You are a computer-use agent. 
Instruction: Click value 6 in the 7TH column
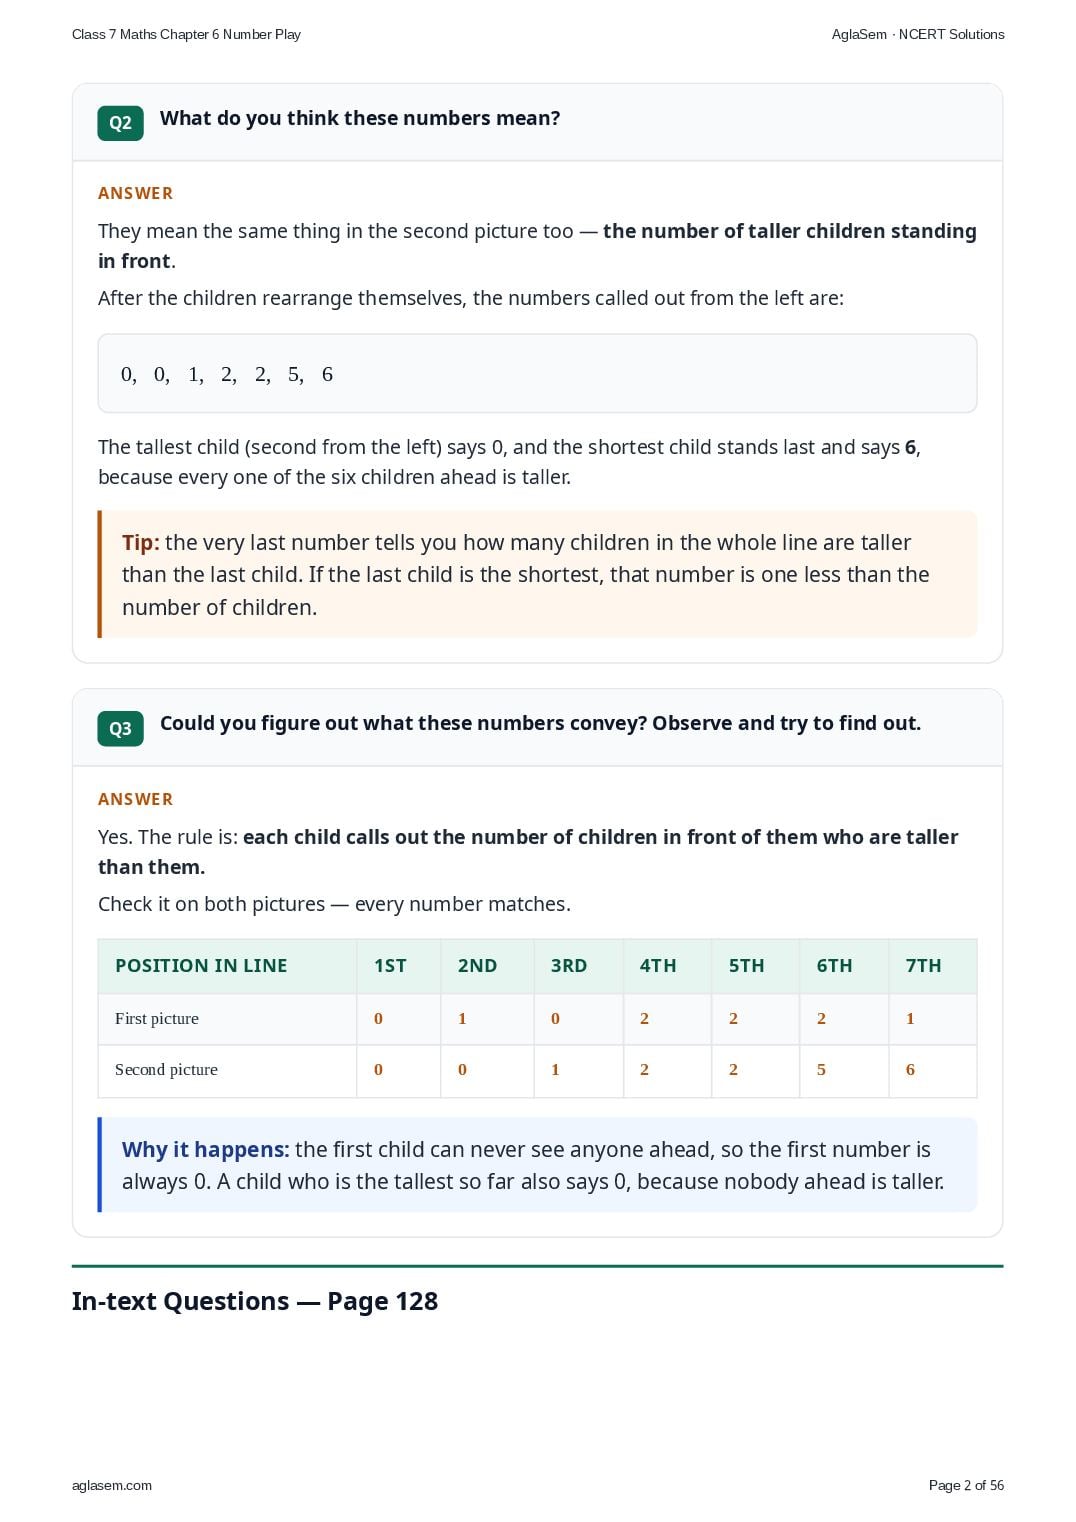pyautogui.click(x=910, y=1069)
